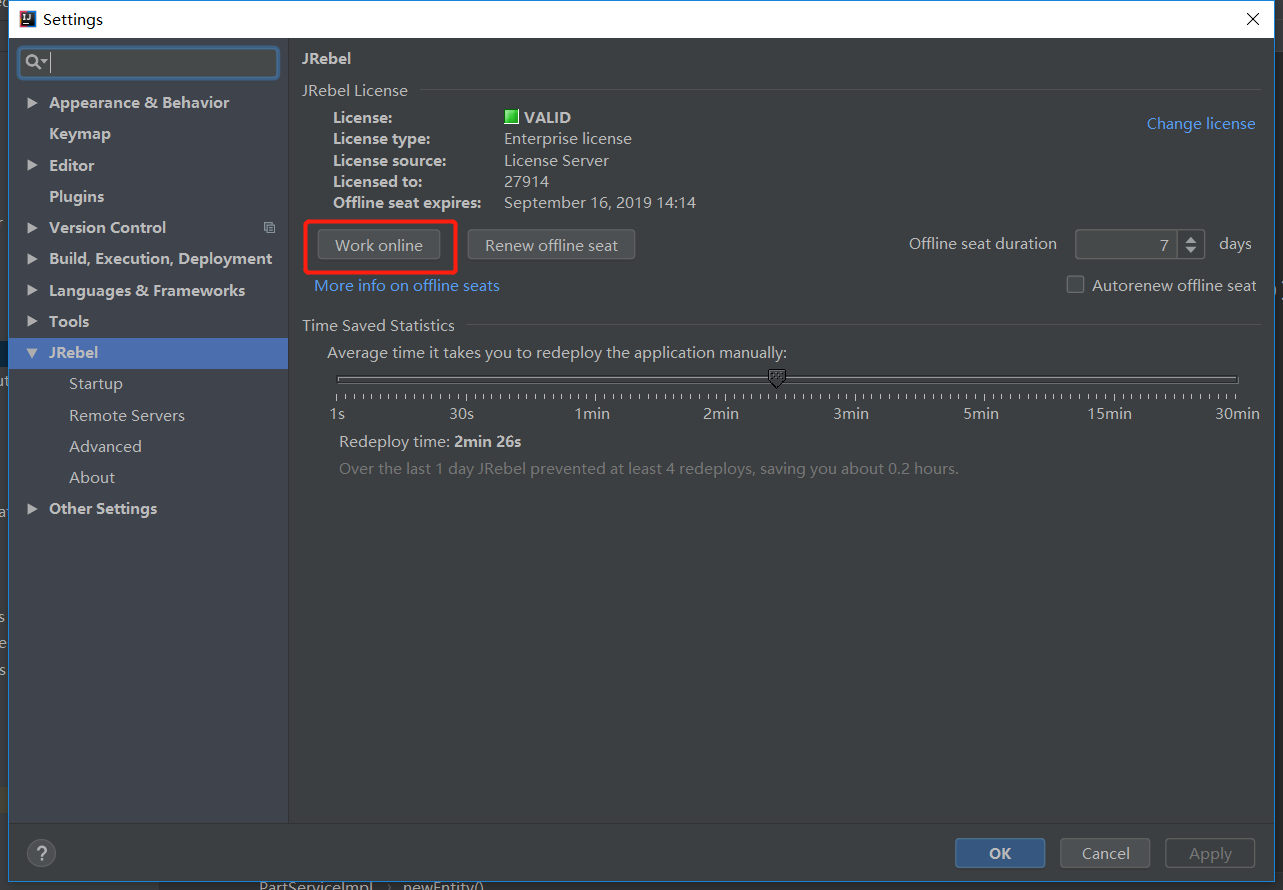The width and height of the screenshot is (1283, 890).
Task: Expand the Version Control arrow
Action: (32, 228)
